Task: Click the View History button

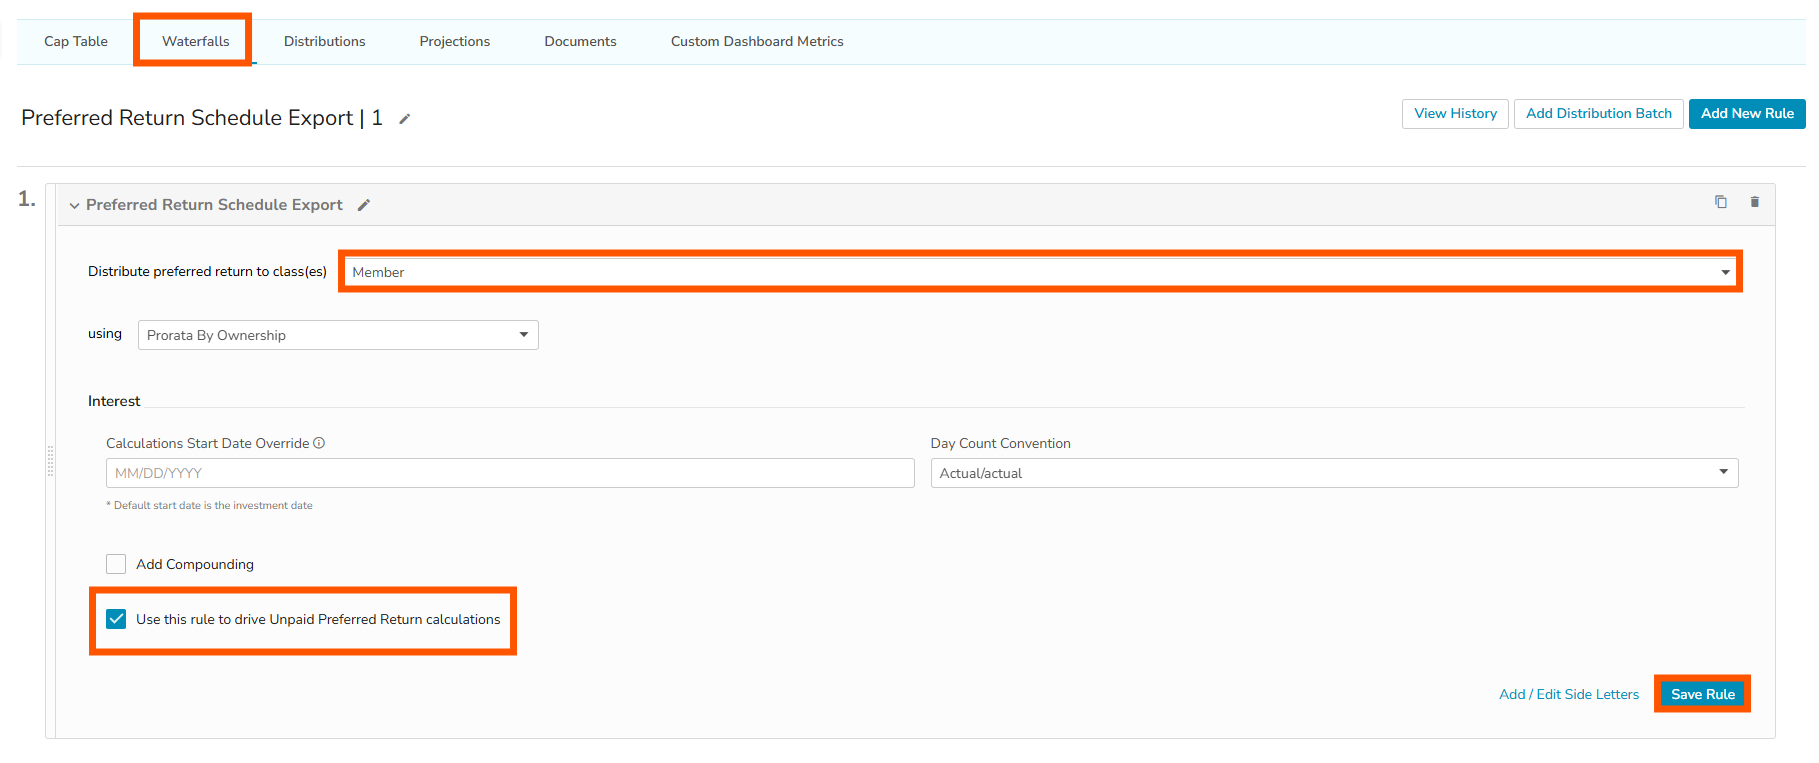Action: click(x=1455, y=114)
